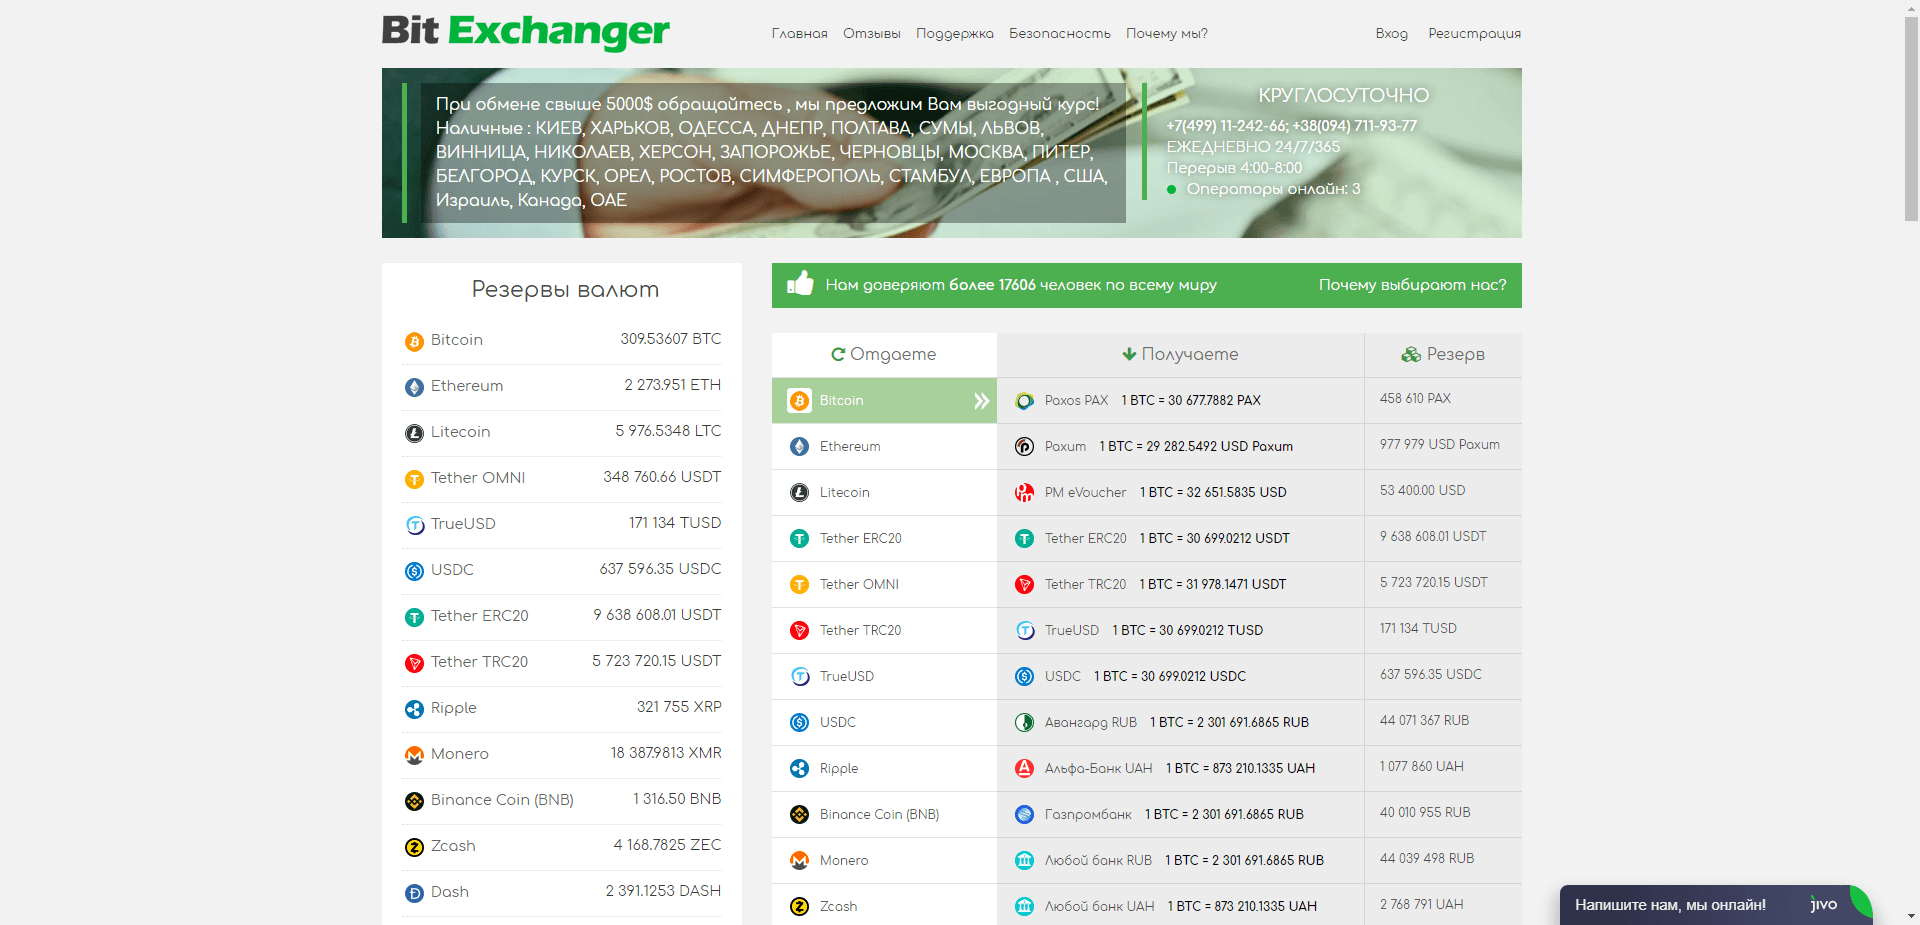The width and height of the screenshot is (1920, 925).
Task: Click the money stack icon beside Резерв
Action: pyautogui.click(x=1411, y=354)
